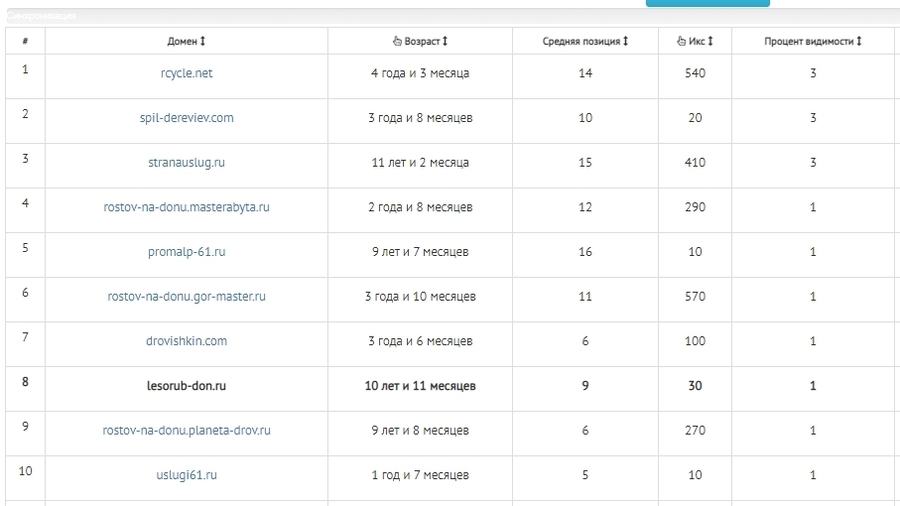The width and height of the screenshot is (900, 506).
Task: Click Икс value 100 for drovishkin.com
Action: pyautogui.click(x=695, y=341)
